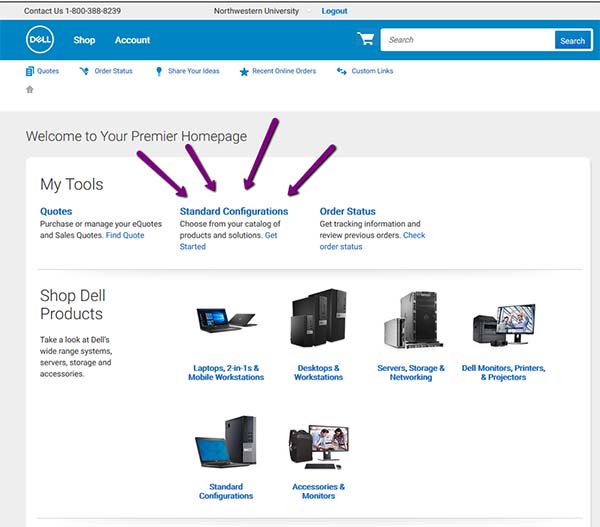Screen dimensions: 600x527
Task: Click the Quotes document icon in toolbar
Action: click(x=29, y=71)
